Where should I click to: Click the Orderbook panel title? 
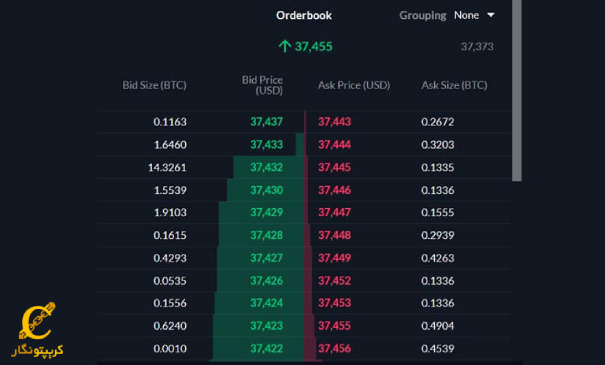304,15
